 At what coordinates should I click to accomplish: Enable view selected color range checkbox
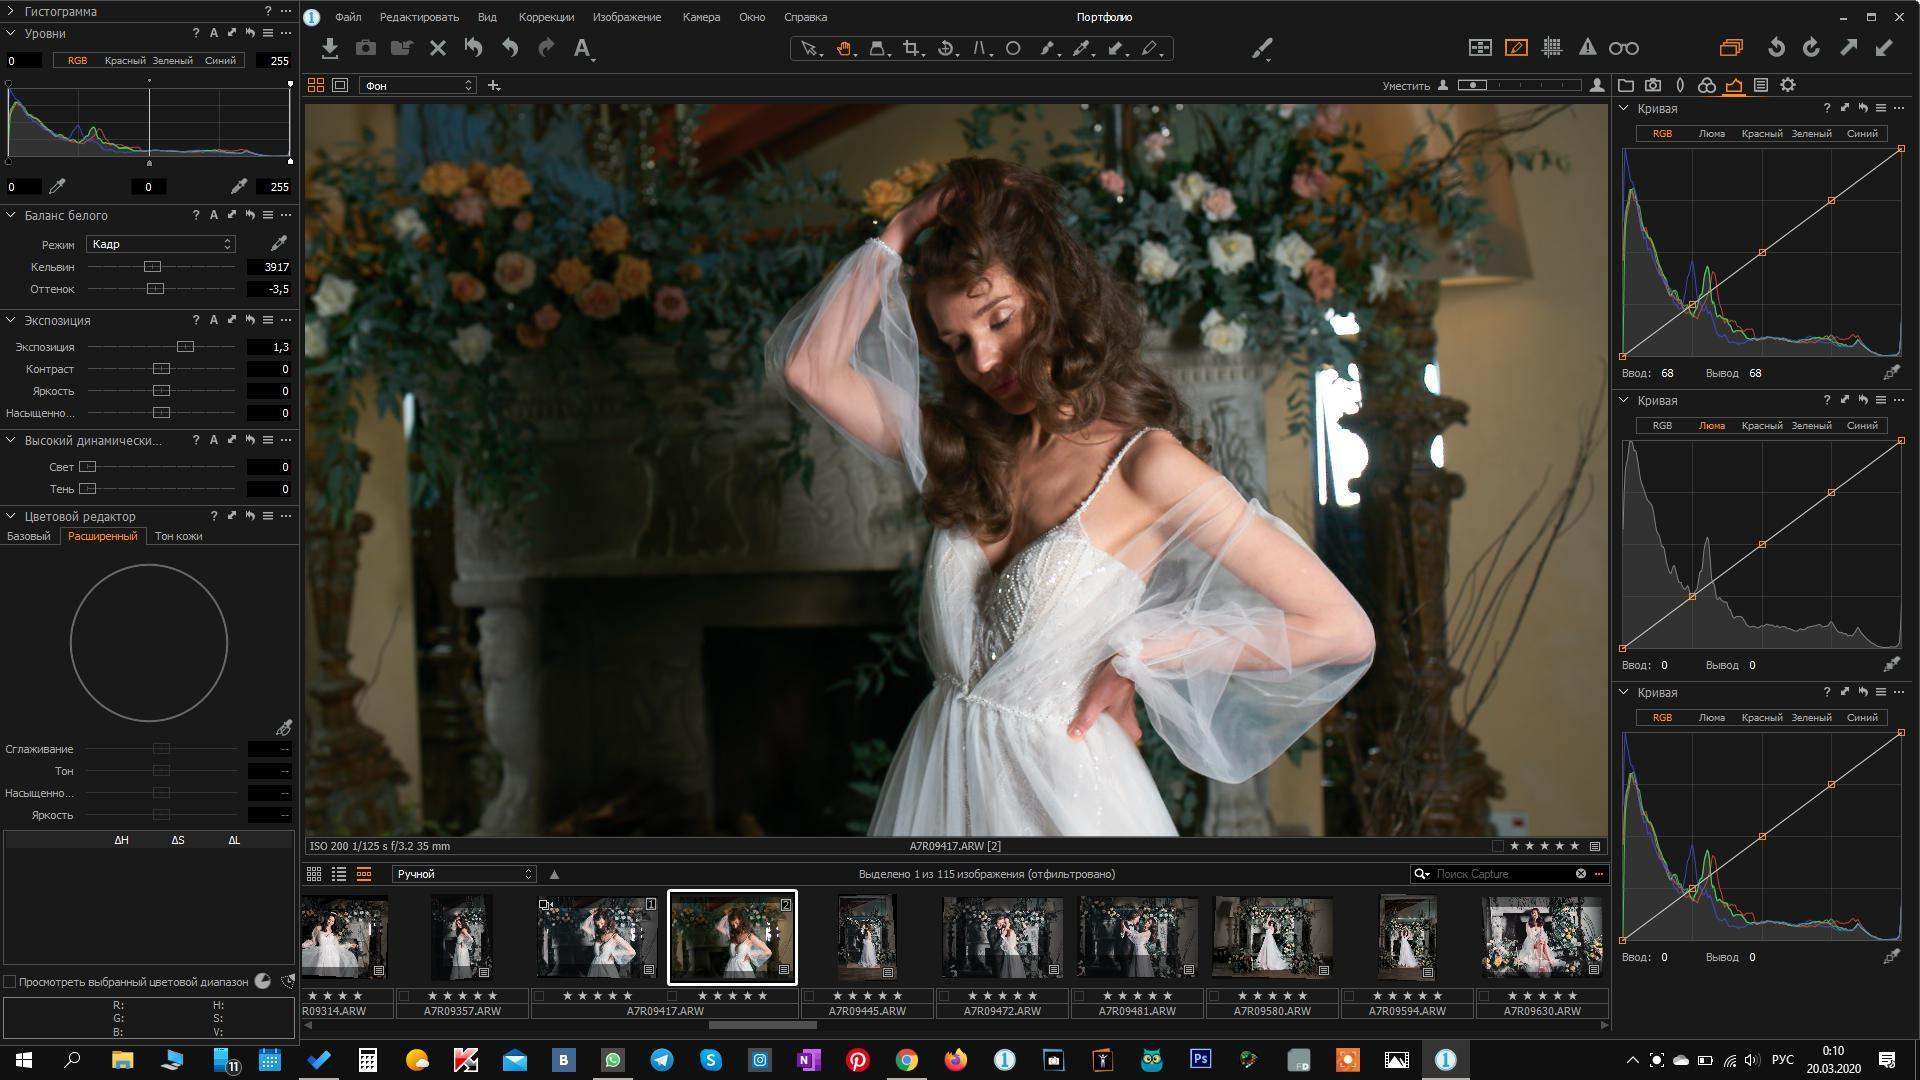pyautogui.click(x=10, y=982)
